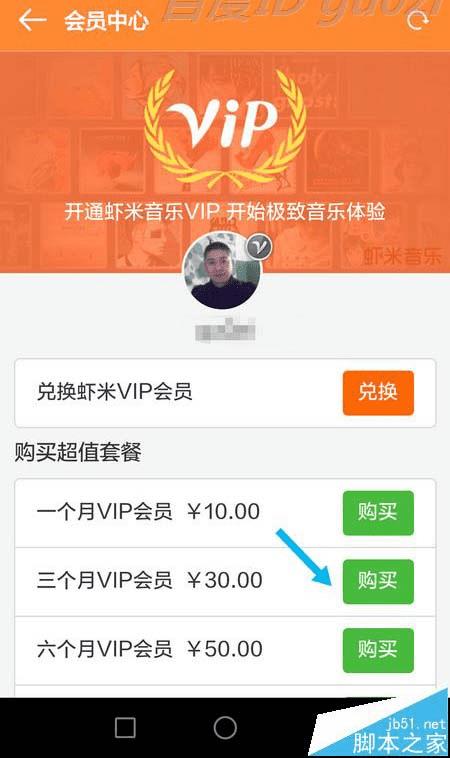
Task: Select the 六个月VIP会员 package label
Action: (104, 649)
